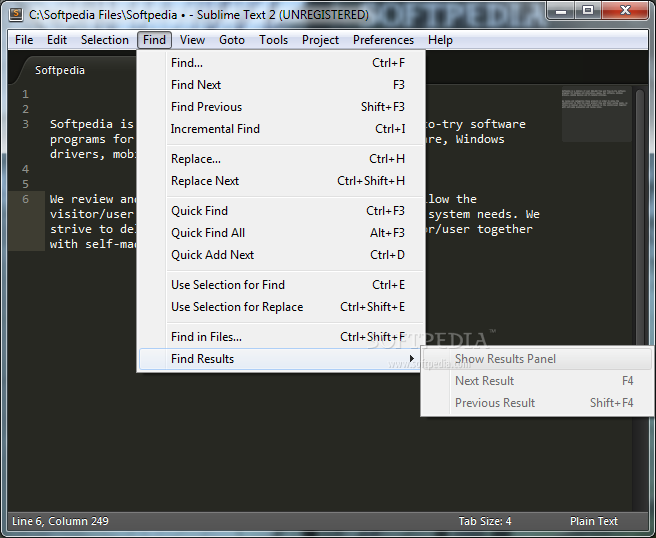Select the Find Next menu entry

click(281, 85)
